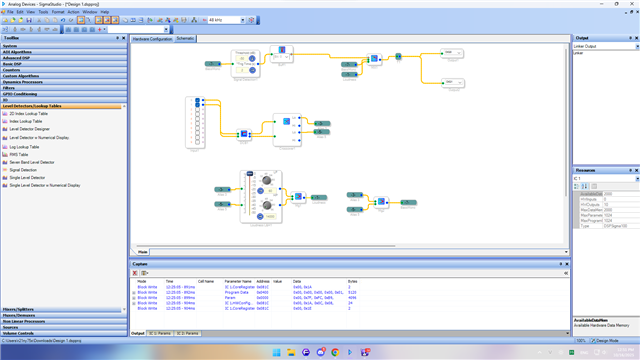Click the categorized view icon in Resources panel
Image resolution: width=640 pixels, height=360 pixels.
pos(576,186)
